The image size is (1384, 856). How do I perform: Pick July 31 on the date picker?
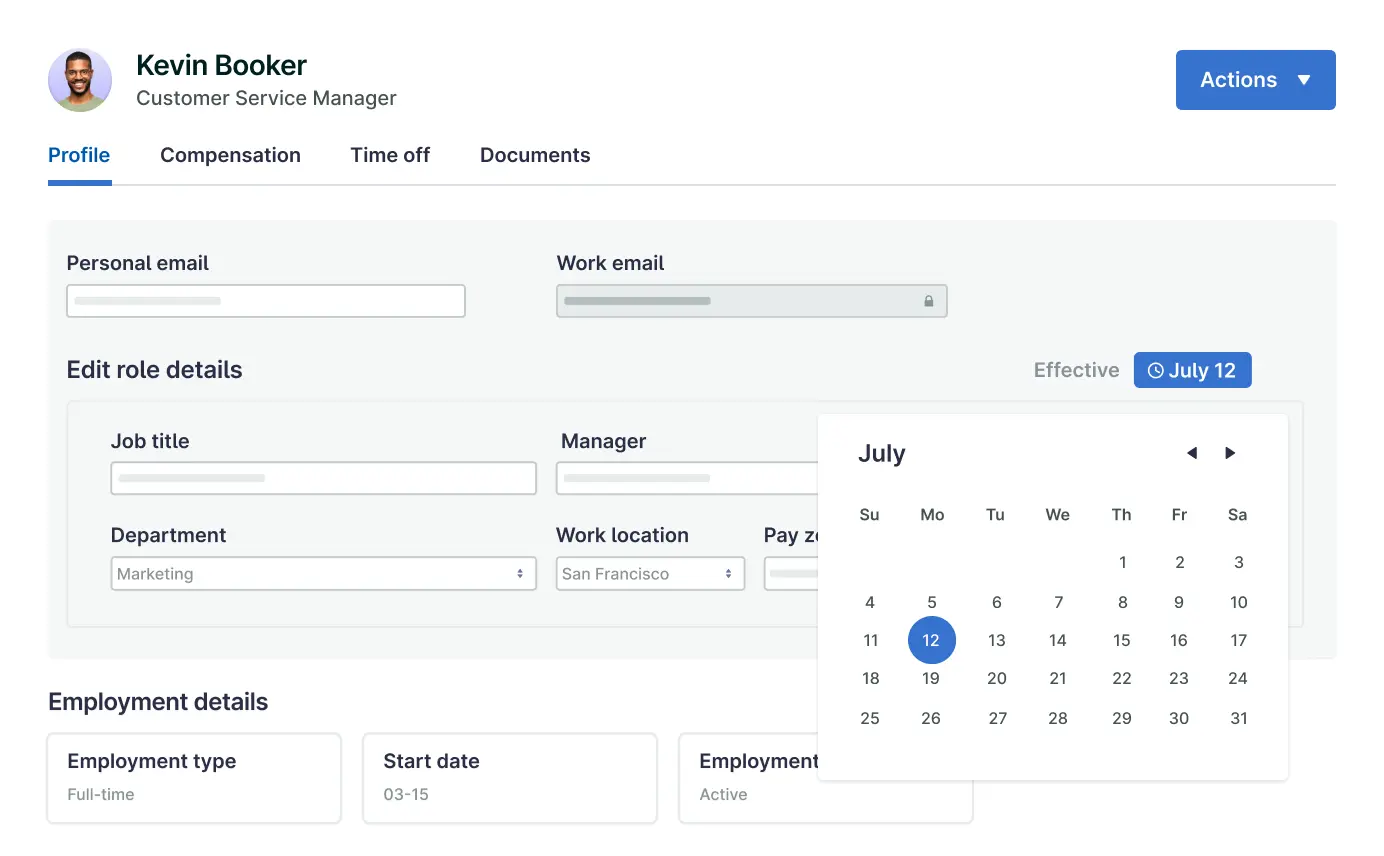click(1238, 718)
